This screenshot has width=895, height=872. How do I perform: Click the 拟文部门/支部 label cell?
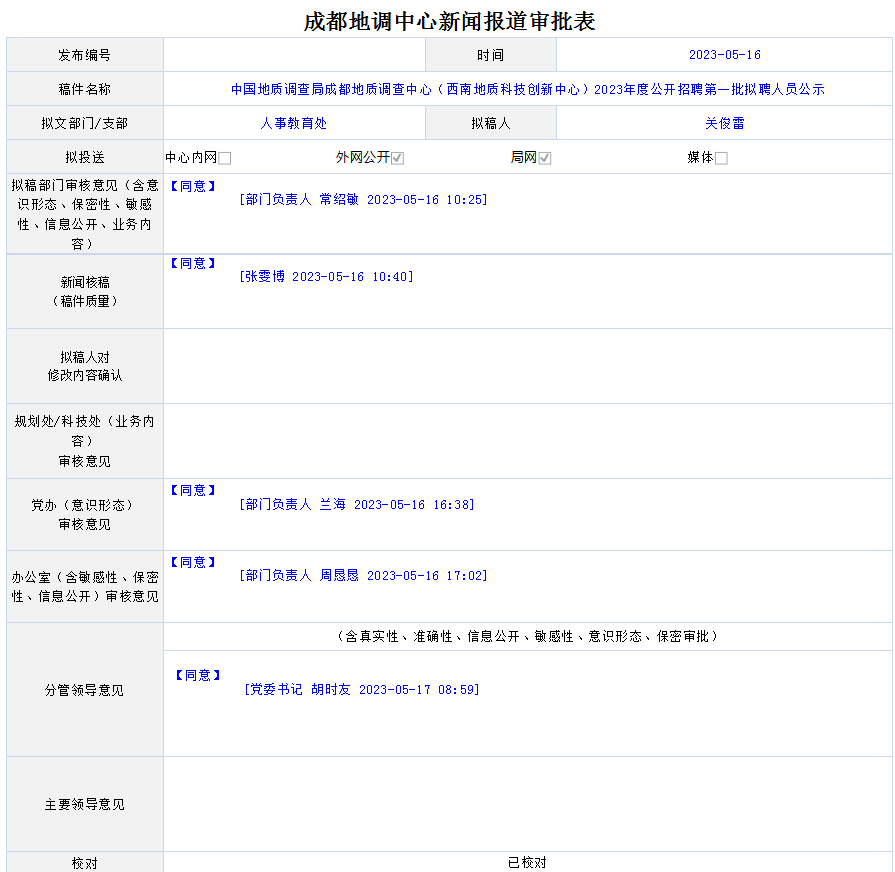click(85, 123)
